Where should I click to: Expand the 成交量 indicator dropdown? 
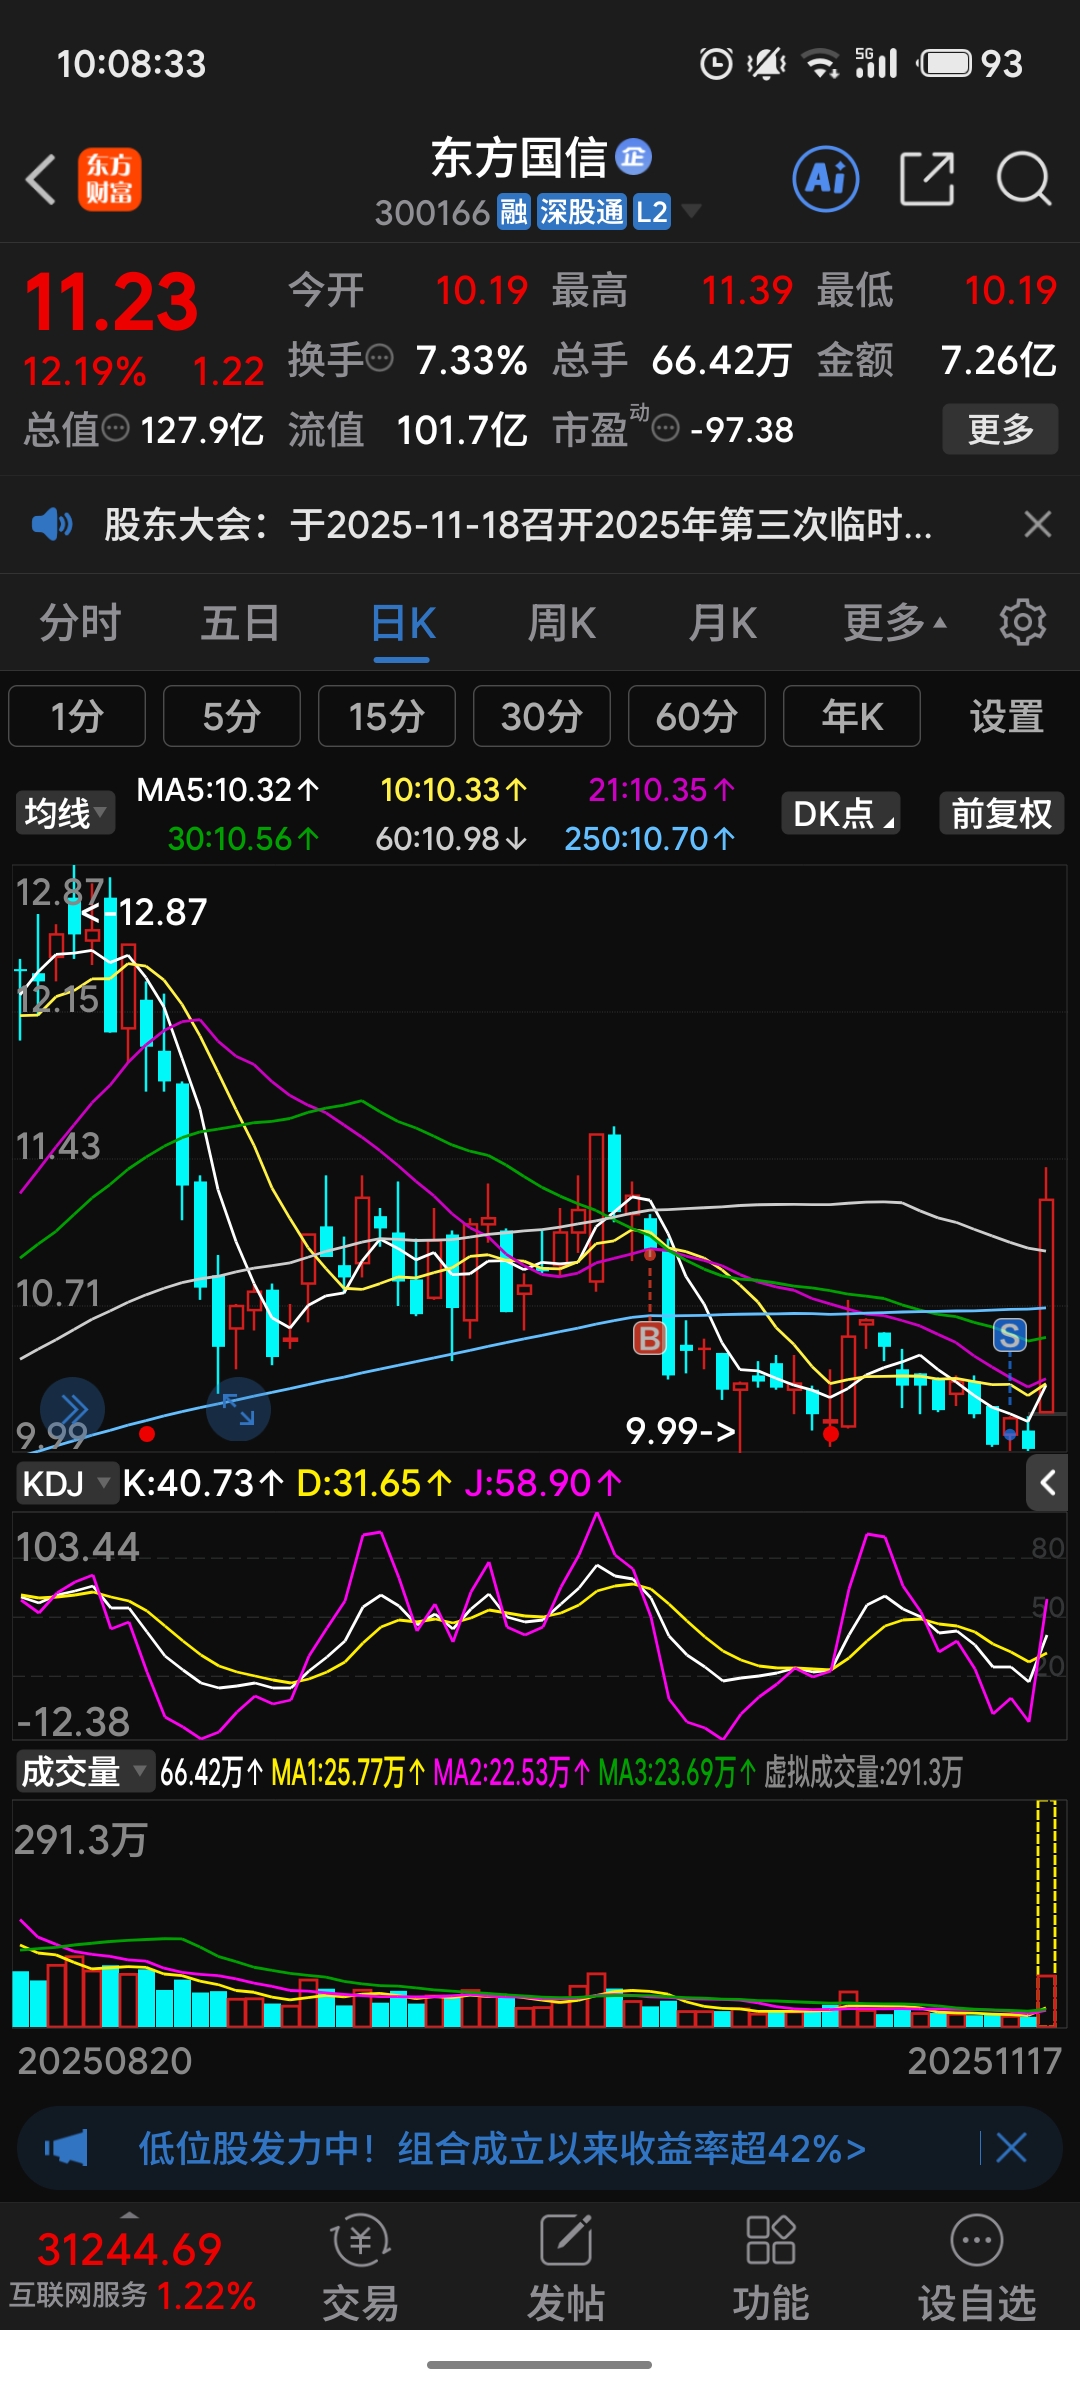[x=85, y=1772]
